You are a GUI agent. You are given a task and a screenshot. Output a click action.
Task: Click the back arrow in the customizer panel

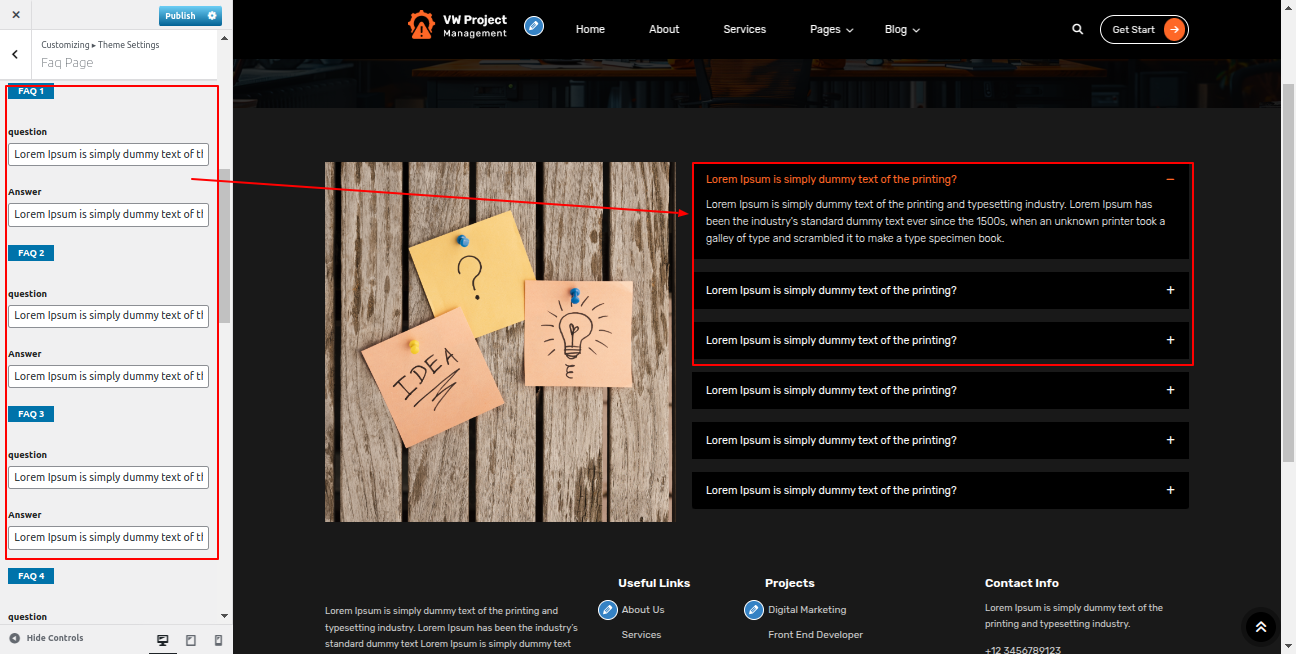click(x=15, y=54)
